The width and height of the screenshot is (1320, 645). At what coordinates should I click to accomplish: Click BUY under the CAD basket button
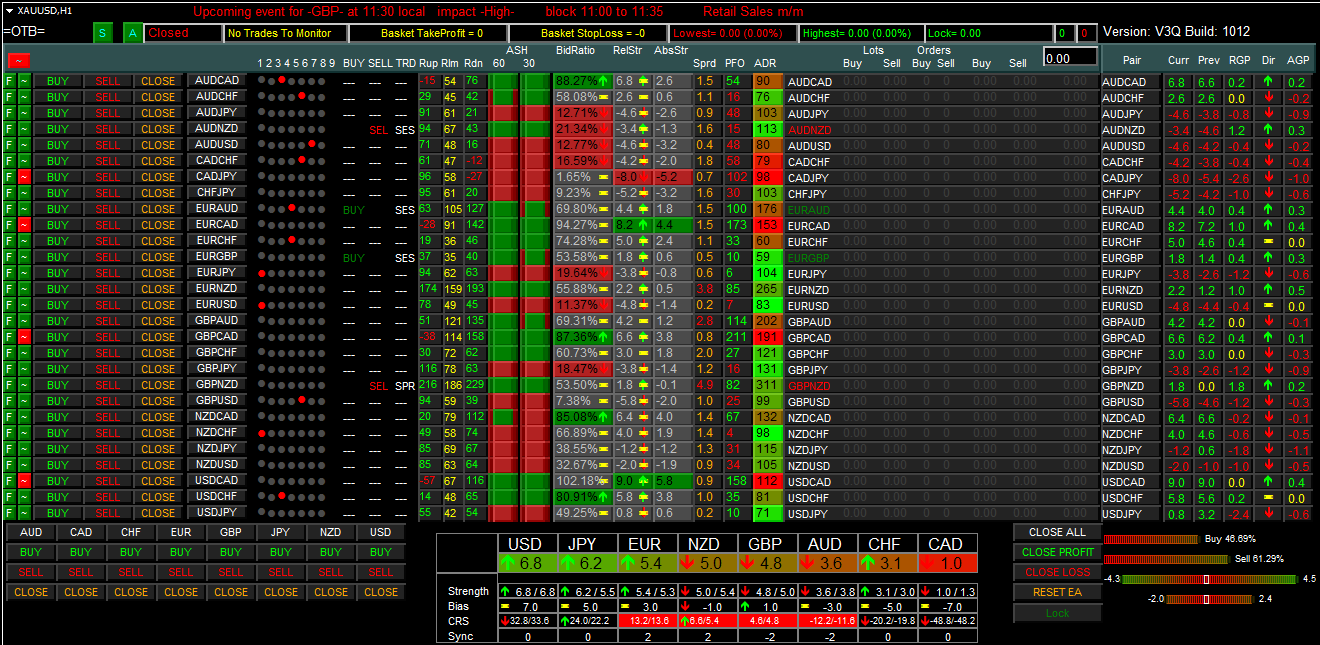point(81,552)
